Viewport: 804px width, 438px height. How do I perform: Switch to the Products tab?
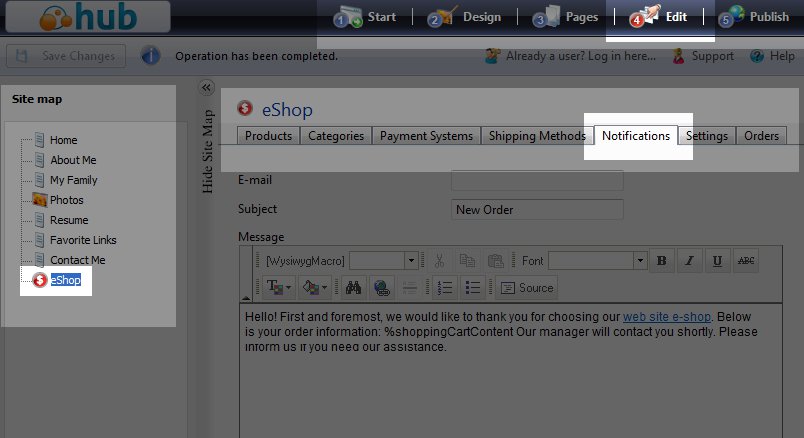(x=268, y=136)
